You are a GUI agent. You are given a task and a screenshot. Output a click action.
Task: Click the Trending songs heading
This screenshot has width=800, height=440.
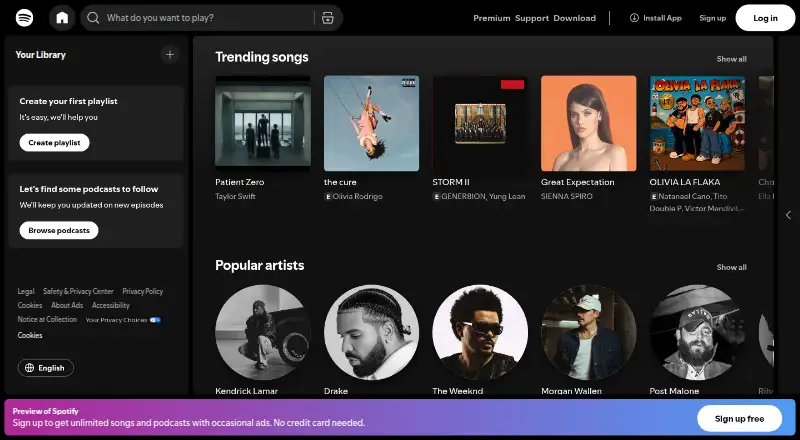click(x=262, y=57)
